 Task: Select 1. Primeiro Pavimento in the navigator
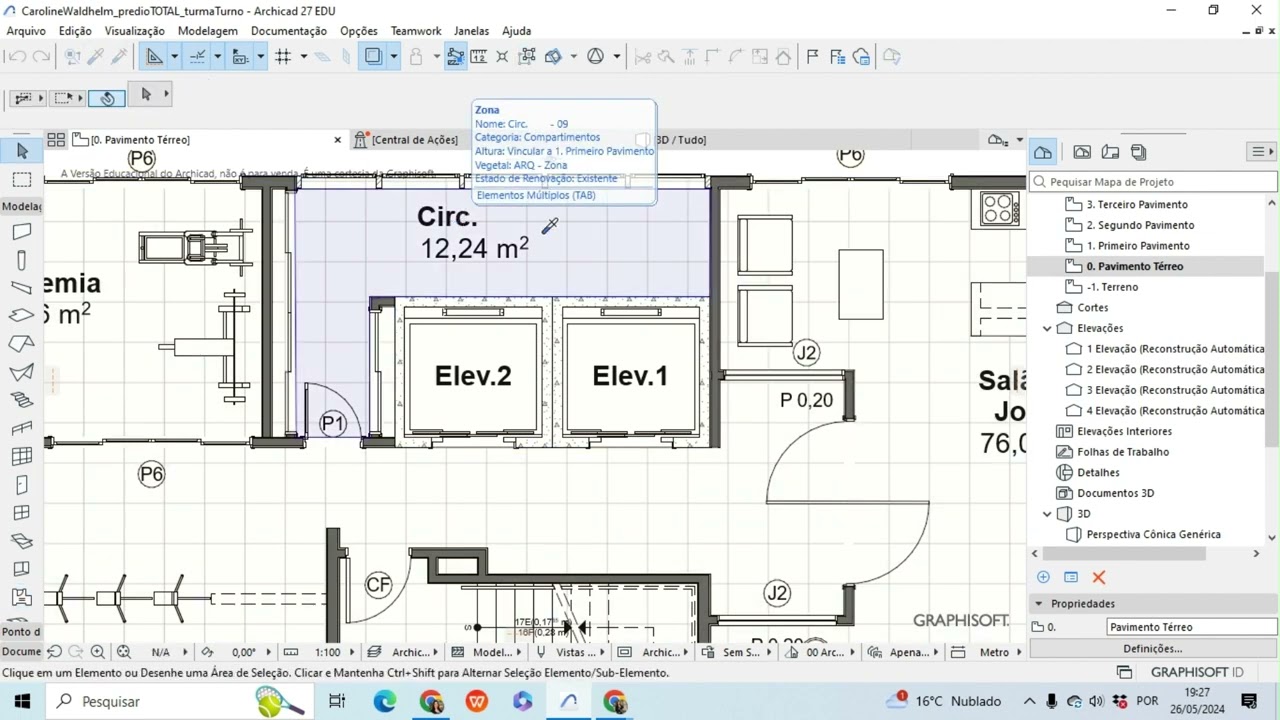coord(1138,246)
